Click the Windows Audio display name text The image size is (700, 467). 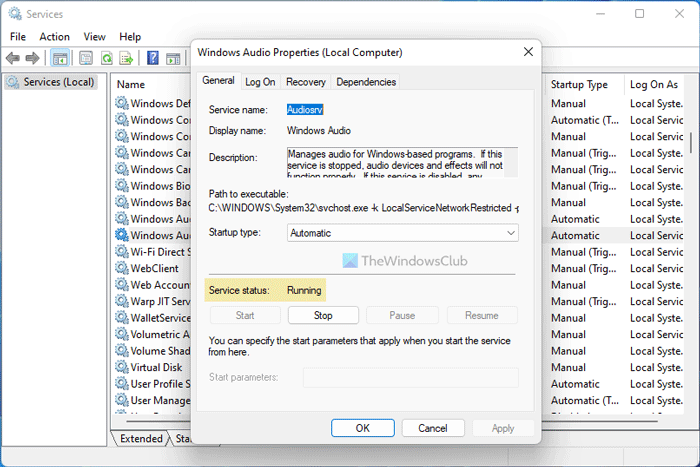(319, 130)
